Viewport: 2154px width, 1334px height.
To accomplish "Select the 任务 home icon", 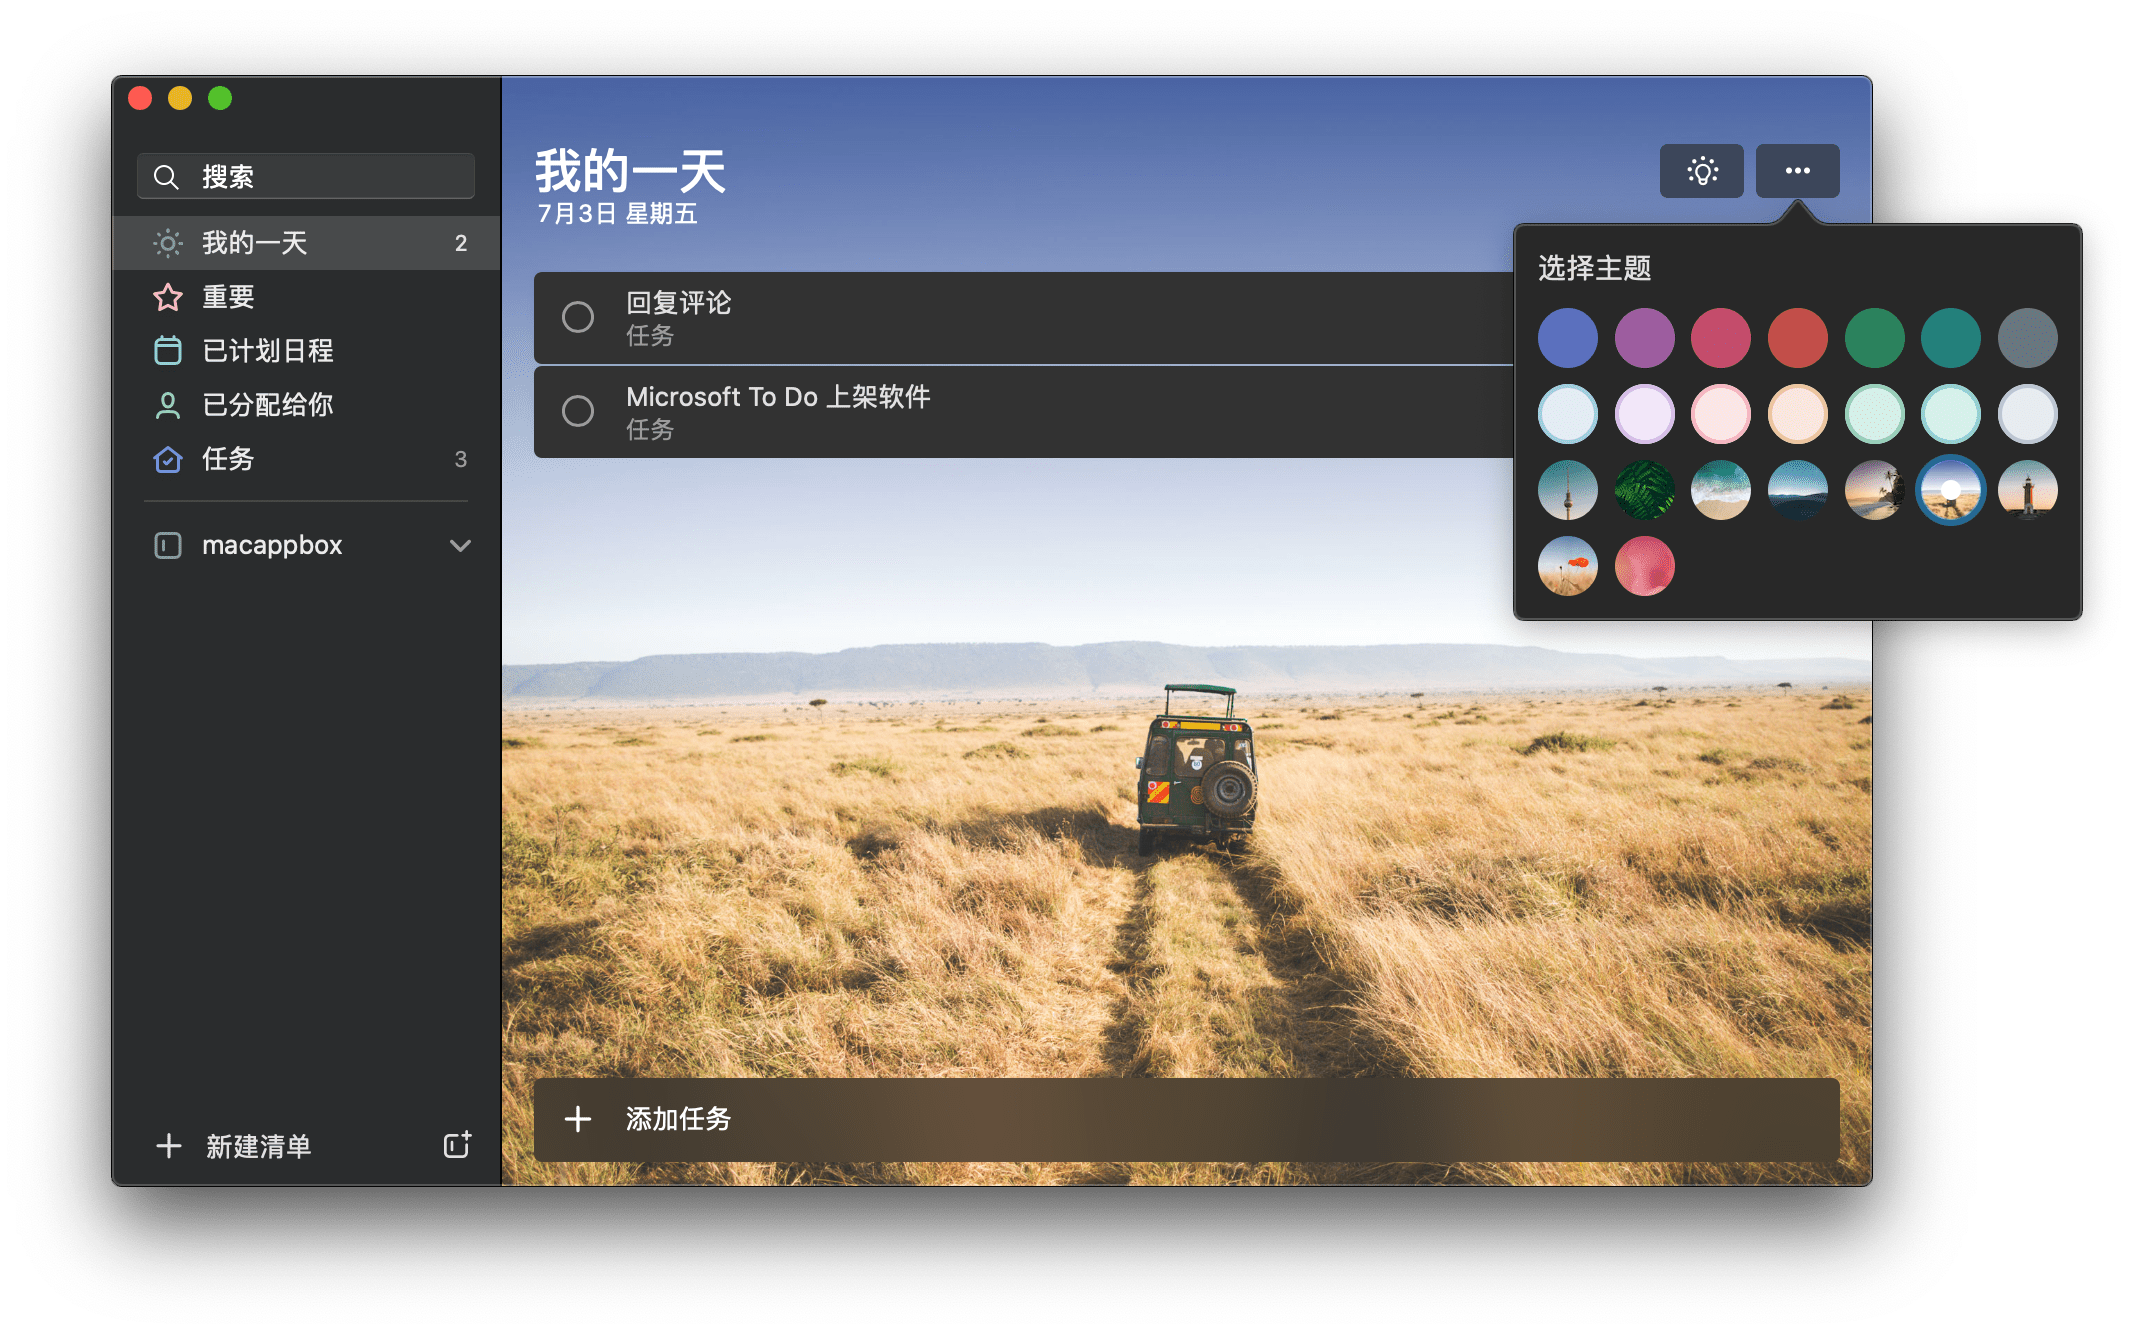I will click(x=167, y=459).
